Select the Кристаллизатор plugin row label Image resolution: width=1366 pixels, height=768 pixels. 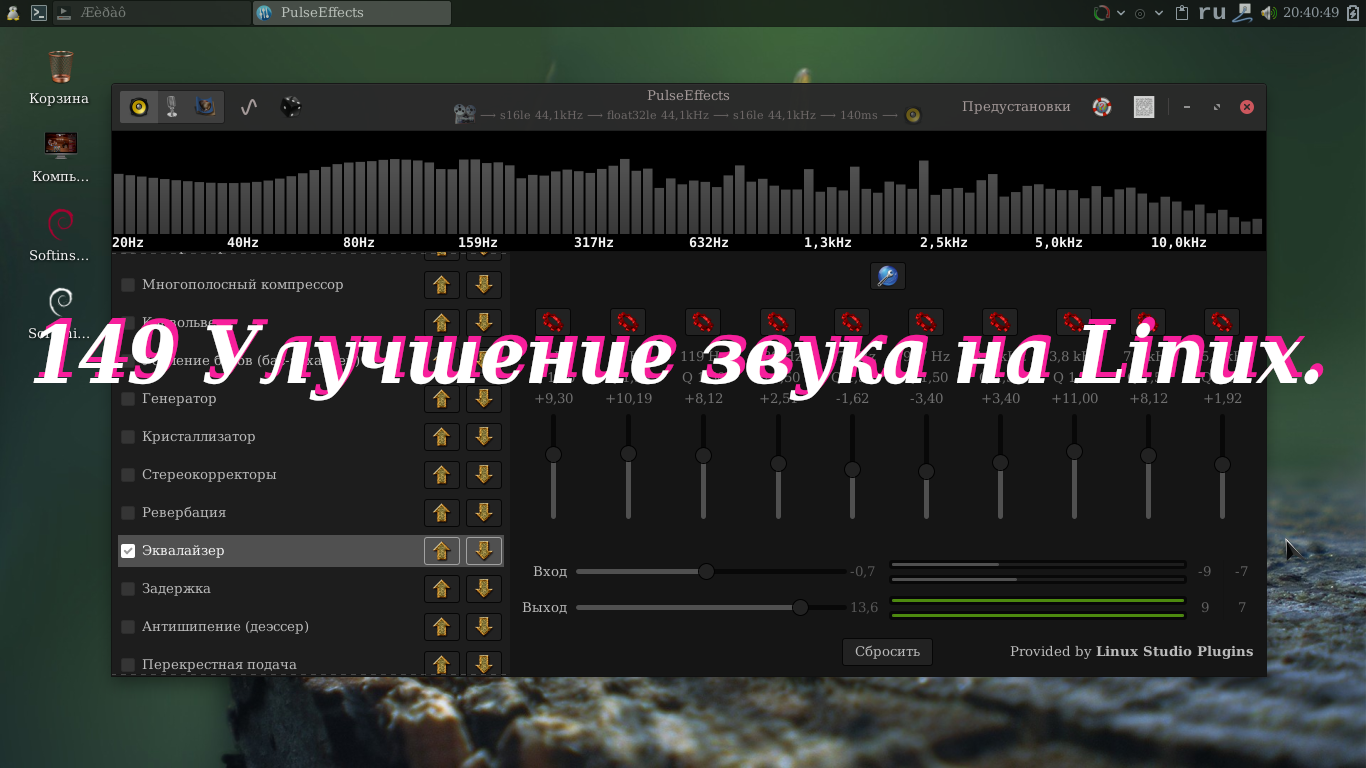click(x=198, y=437)
